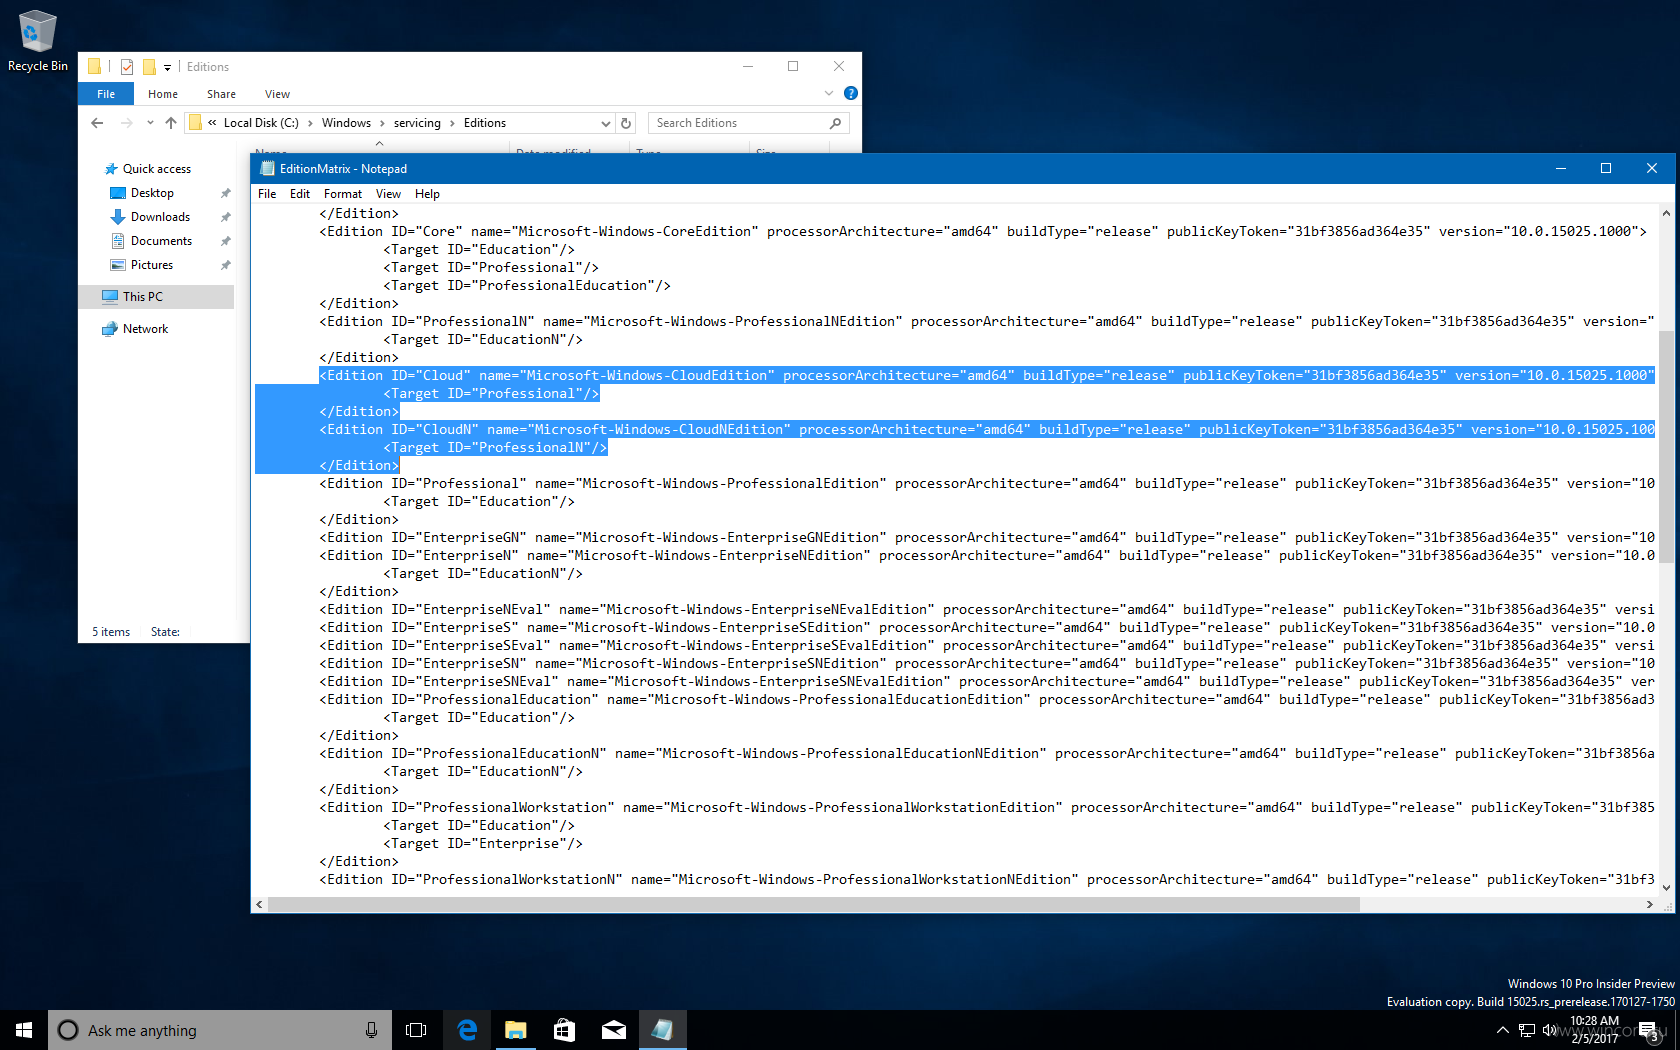Open the File tab in Explorer
Viewport: 1680px width, 1050px height.
tap(106, 94)
